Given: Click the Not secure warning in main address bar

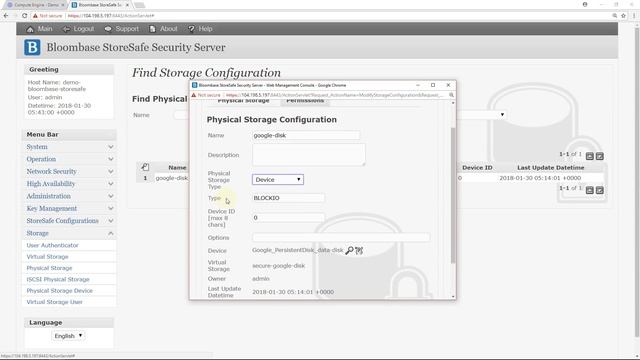Looking at the screenshot, I should point(47,16).
